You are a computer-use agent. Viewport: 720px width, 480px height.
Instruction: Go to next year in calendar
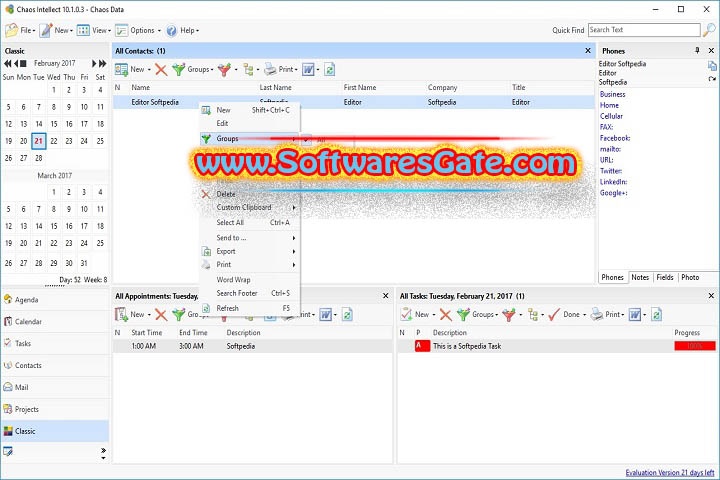[102, 63]
